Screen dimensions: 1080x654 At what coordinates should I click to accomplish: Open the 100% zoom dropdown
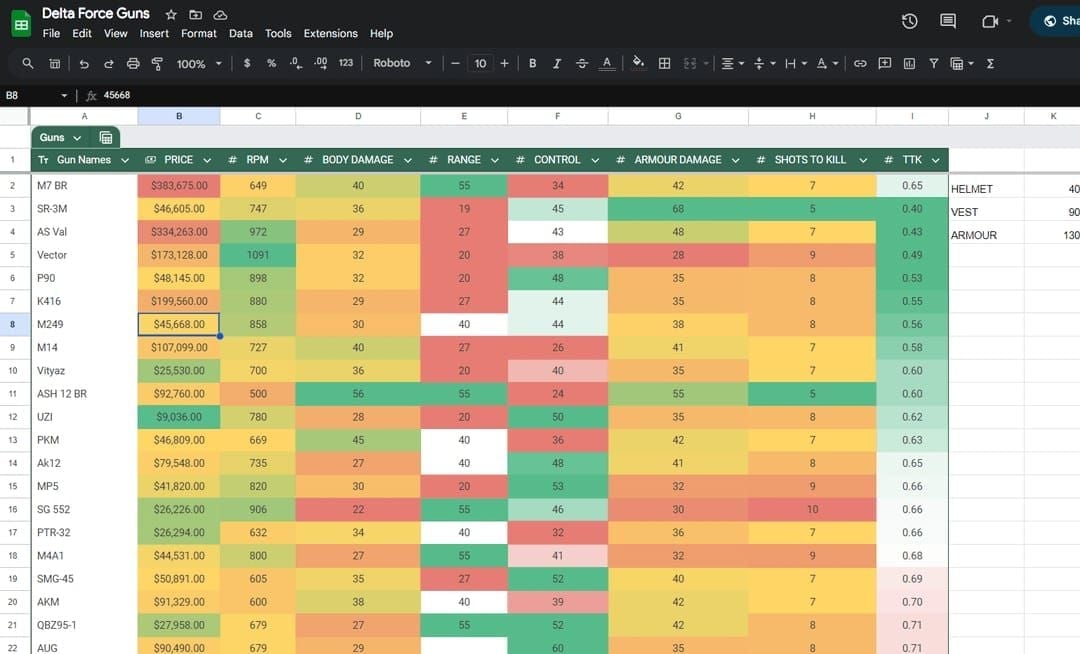point(198,63)
